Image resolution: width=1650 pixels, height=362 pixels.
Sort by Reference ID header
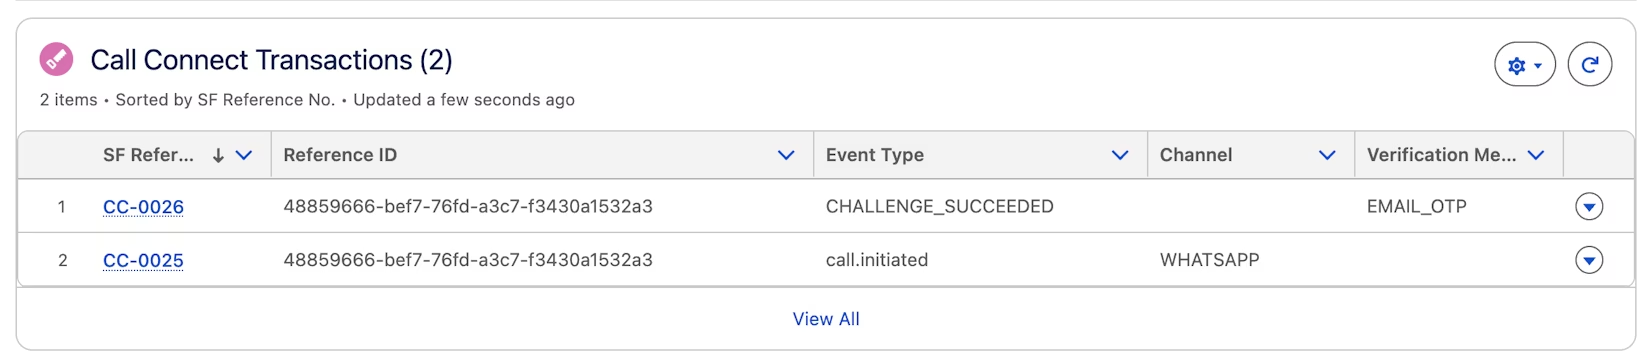coord(340,155)
